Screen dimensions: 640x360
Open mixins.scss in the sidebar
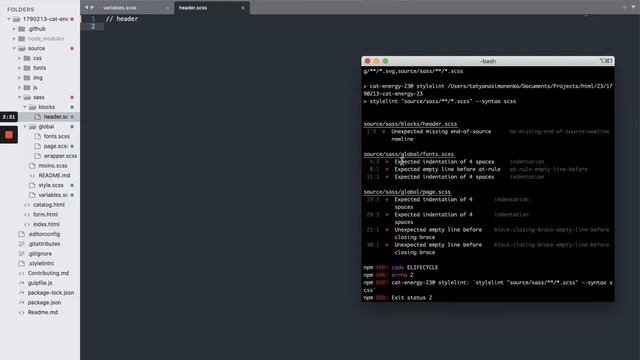pos(53,166)
